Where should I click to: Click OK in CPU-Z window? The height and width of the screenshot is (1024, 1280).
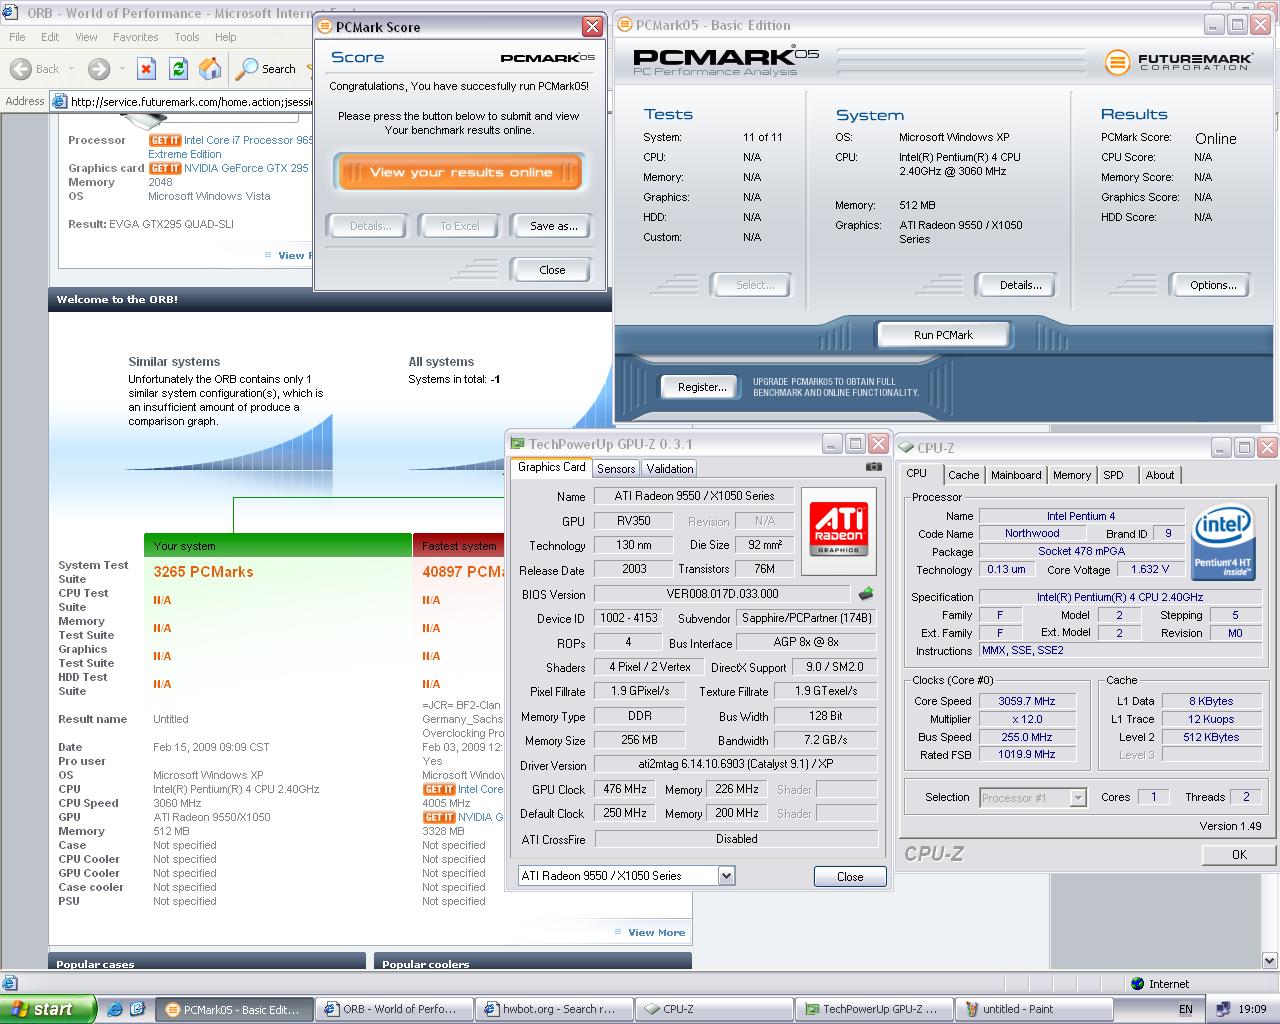[x=1239, y=854]
